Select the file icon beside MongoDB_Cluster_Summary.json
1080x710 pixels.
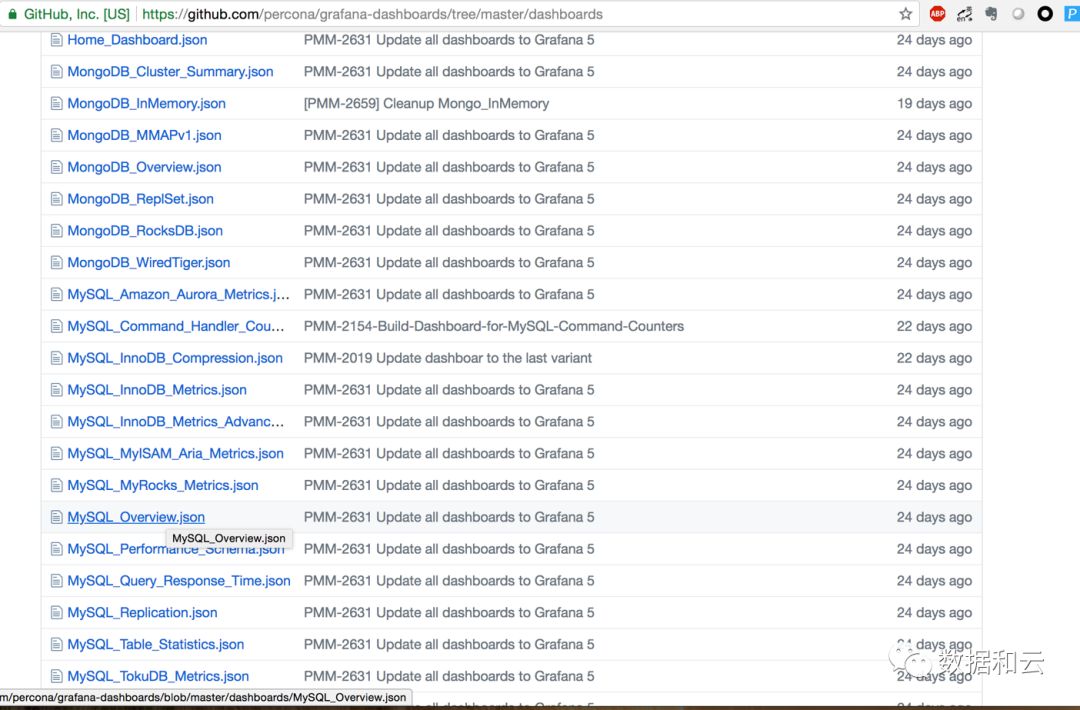click(56, 72)
